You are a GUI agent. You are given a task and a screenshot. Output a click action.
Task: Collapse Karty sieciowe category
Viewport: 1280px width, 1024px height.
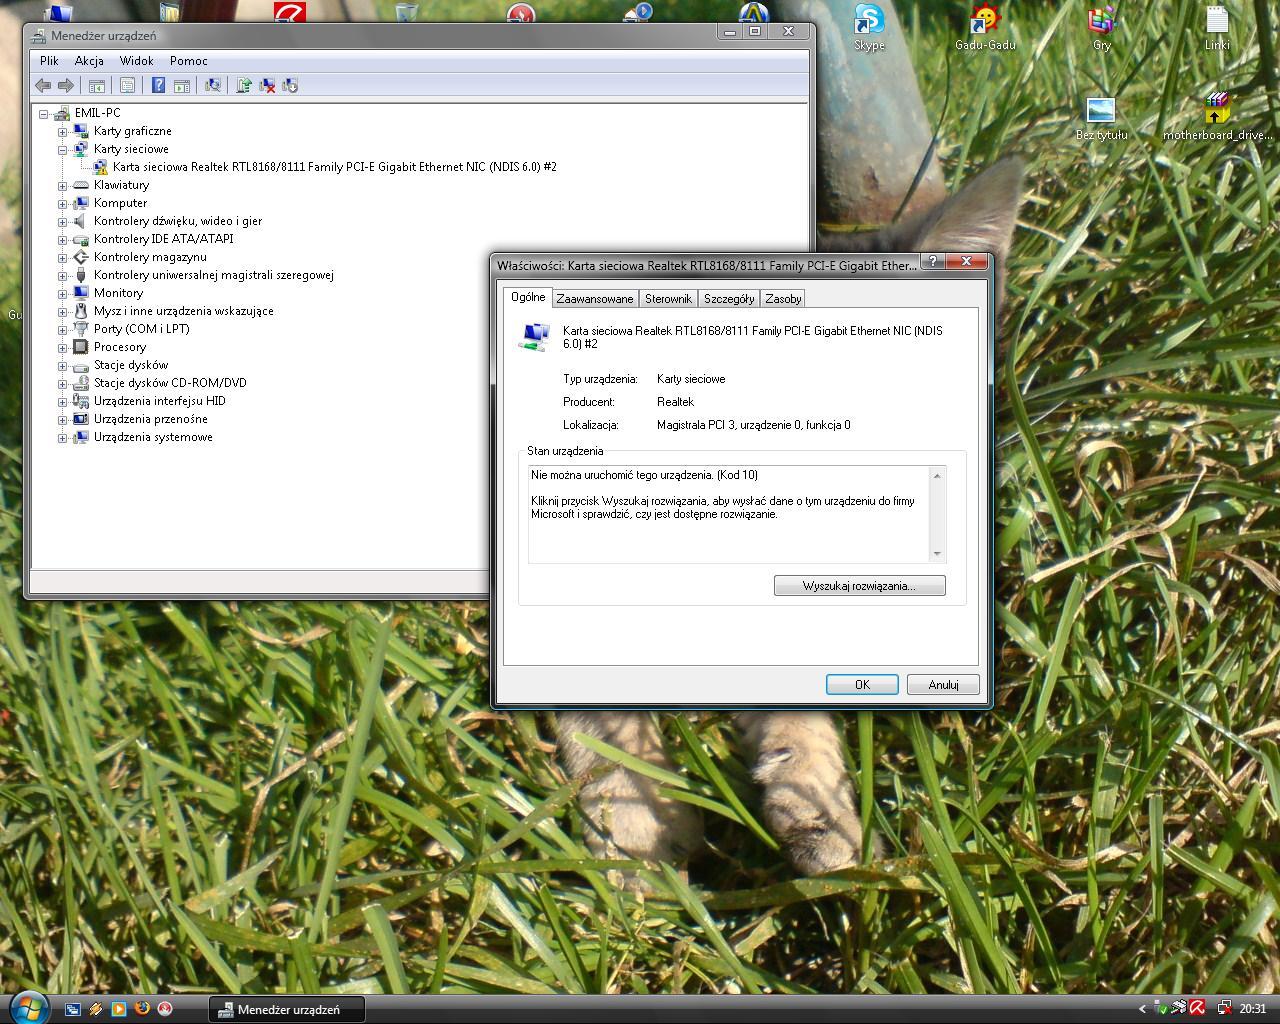62,150
